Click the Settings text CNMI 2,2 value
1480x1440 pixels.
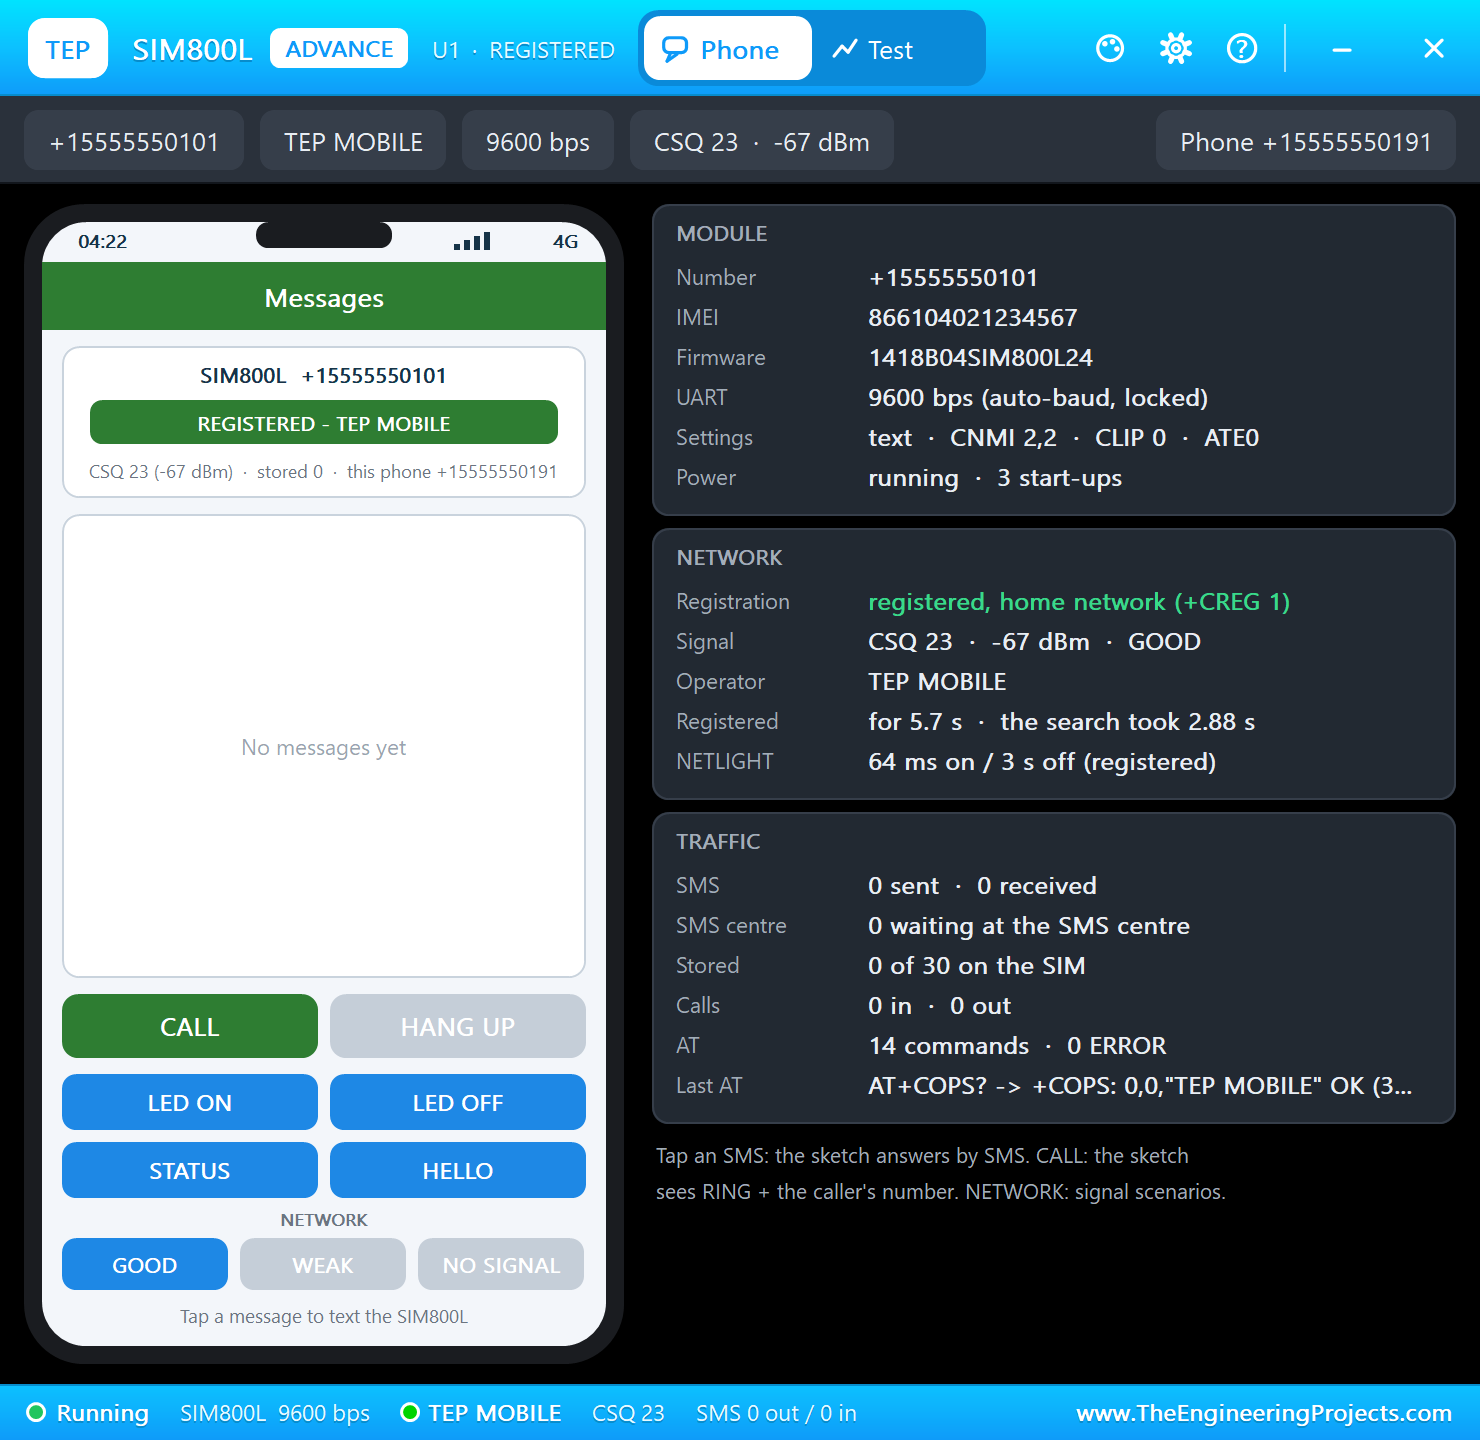pos(1063,437)
